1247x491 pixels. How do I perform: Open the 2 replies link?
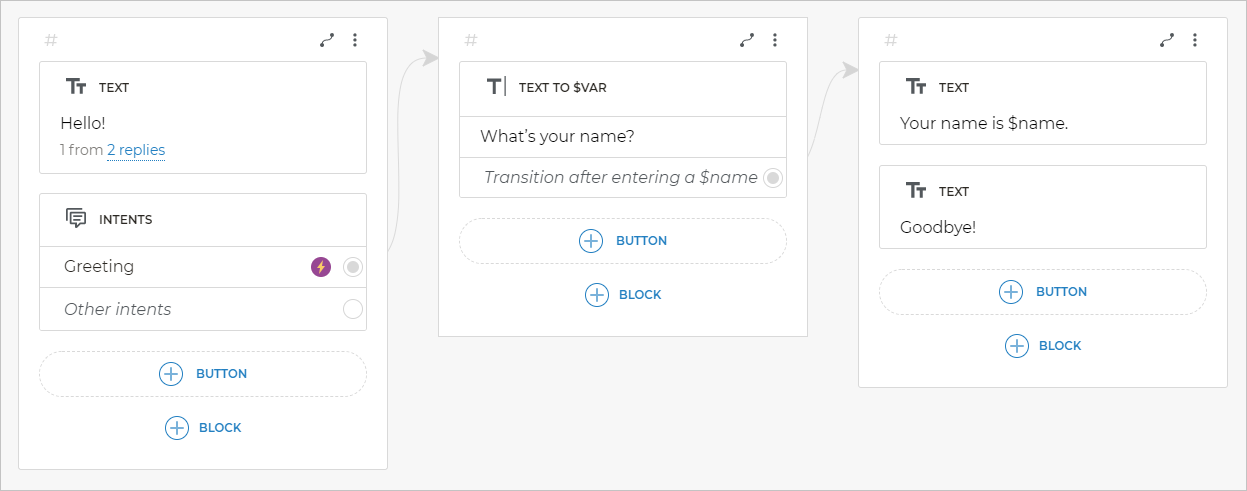136,150
